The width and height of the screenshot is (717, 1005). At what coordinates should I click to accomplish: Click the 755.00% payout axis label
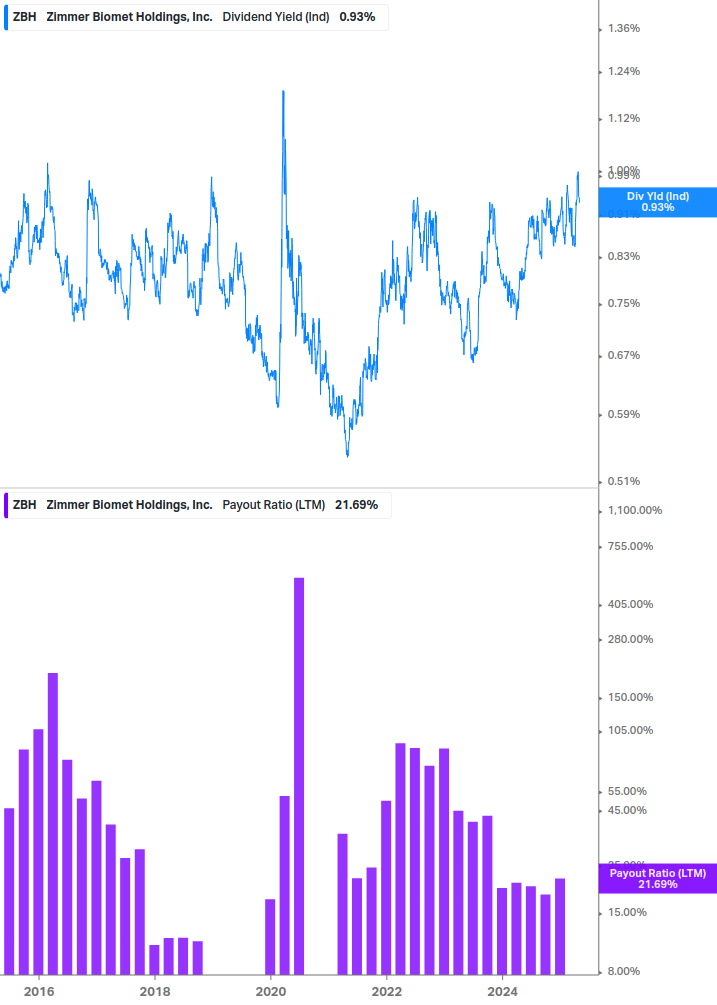point(630,546)
